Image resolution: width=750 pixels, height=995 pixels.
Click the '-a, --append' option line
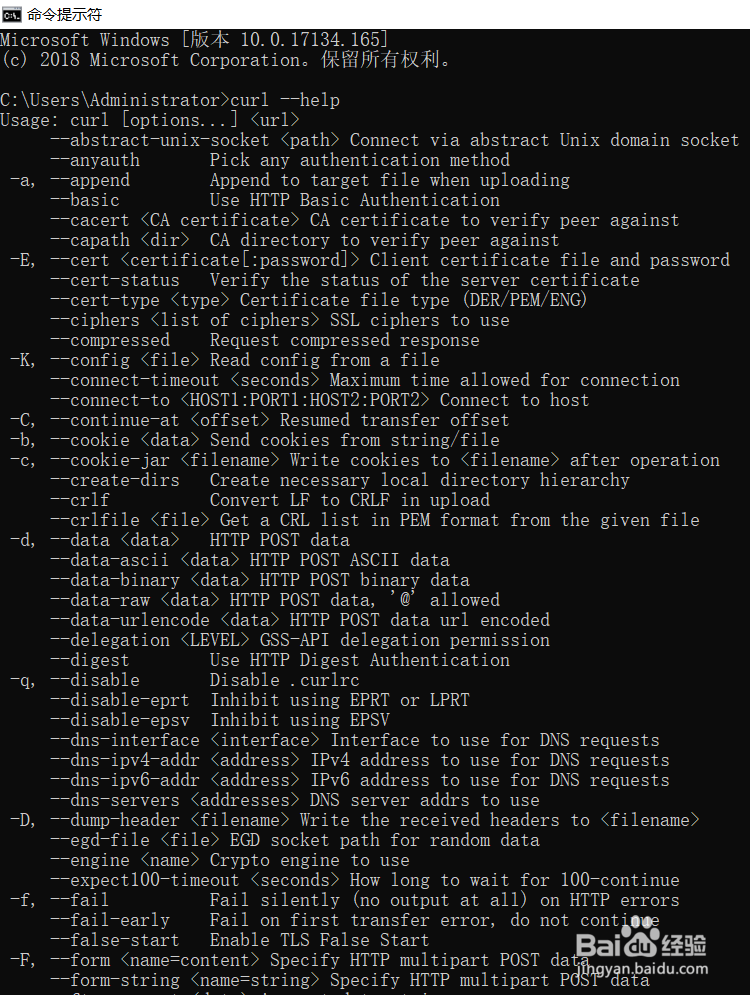point(290,180)
